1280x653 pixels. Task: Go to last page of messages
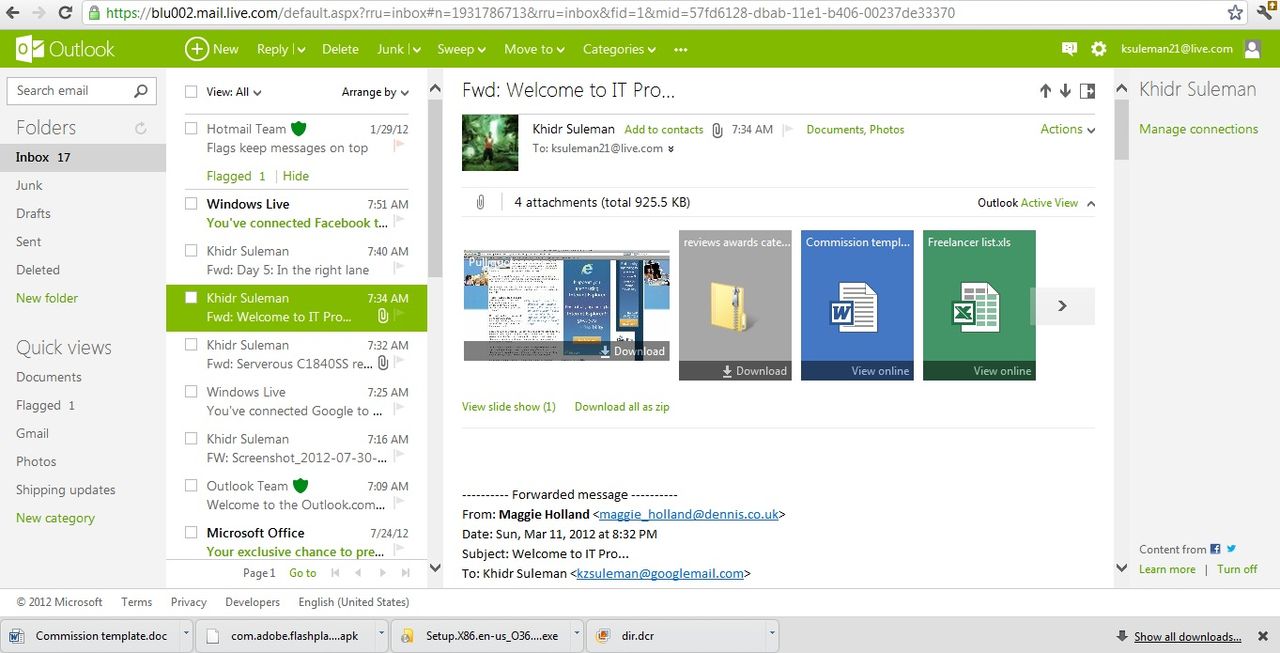(405, 573)
